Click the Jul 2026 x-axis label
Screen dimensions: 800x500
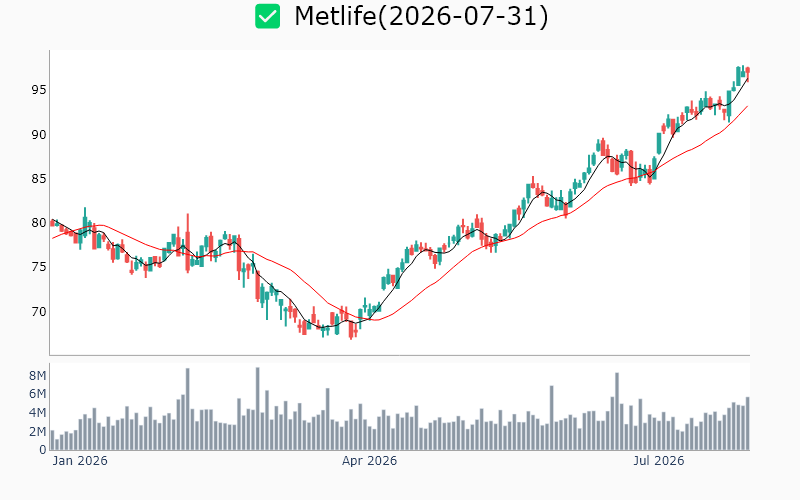click(659, 461)
